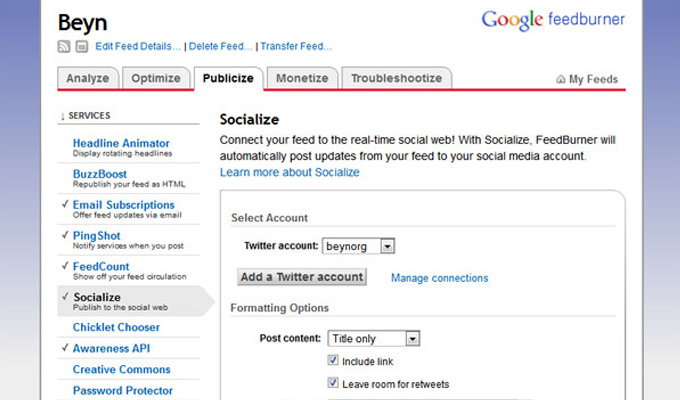Open the Post content dropdown

373,338
